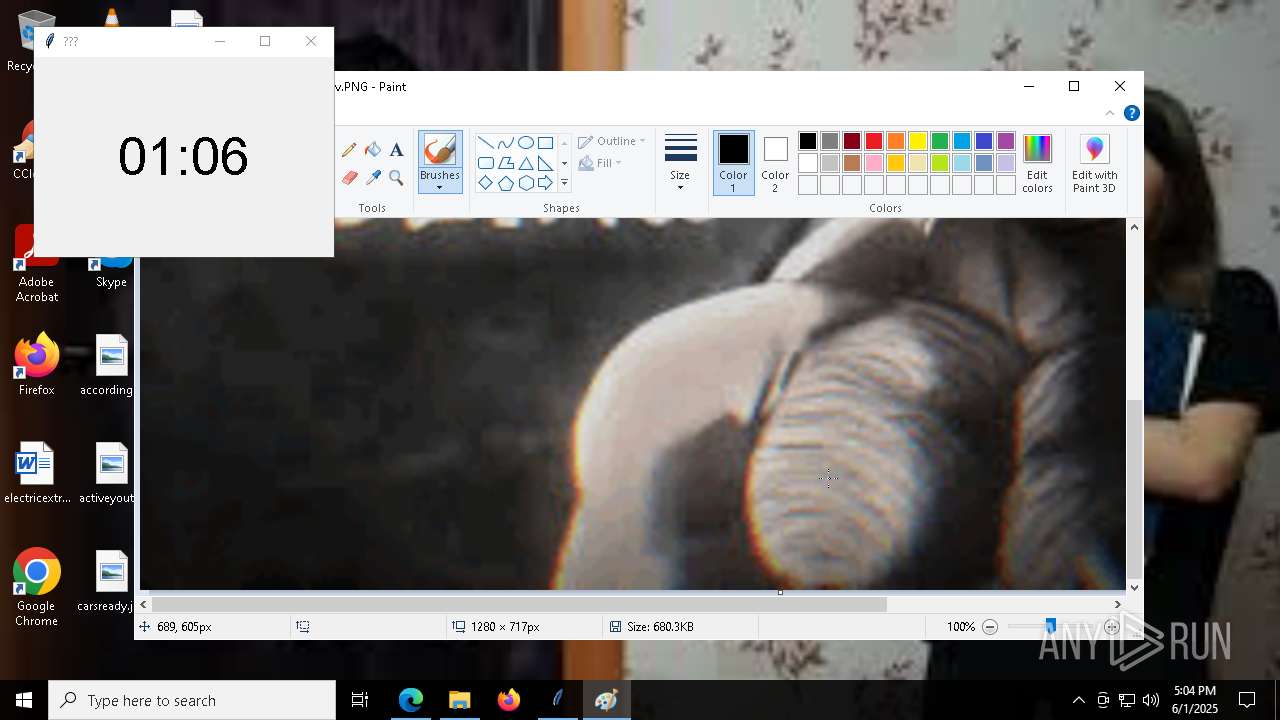Choose the Right arrow shape
The width and height of the screenshot is (1280, 720).
point(545,183)
